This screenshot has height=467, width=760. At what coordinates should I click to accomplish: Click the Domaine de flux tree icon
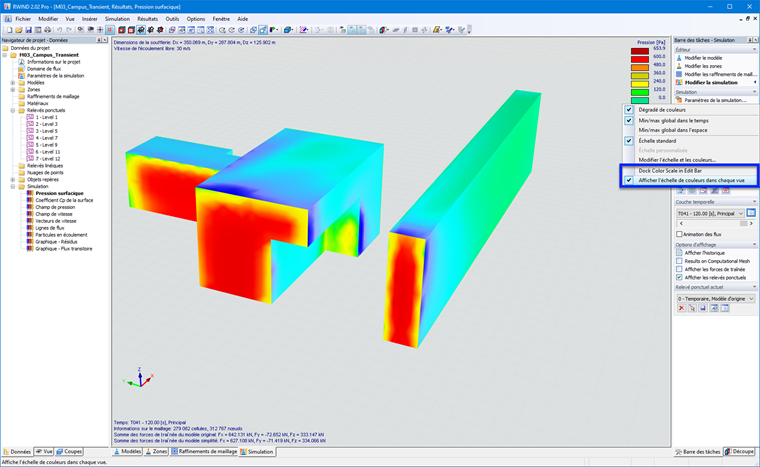pyautogui.click(x=21, y=69)
